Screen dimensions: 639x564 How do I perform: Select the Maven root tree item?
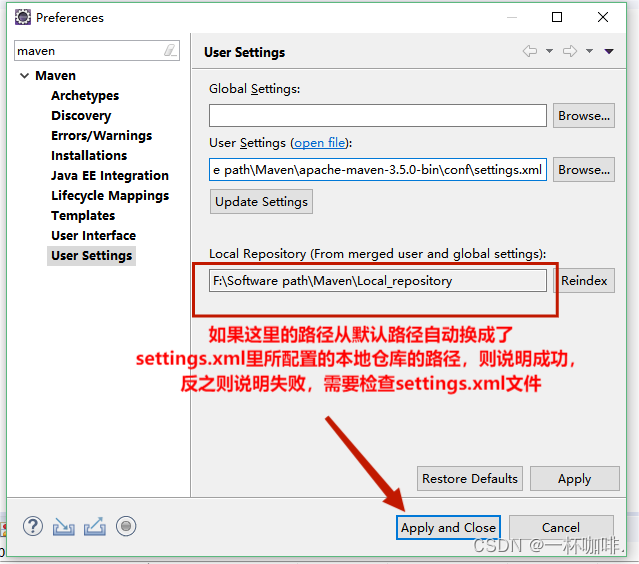[x=55, y=75]
